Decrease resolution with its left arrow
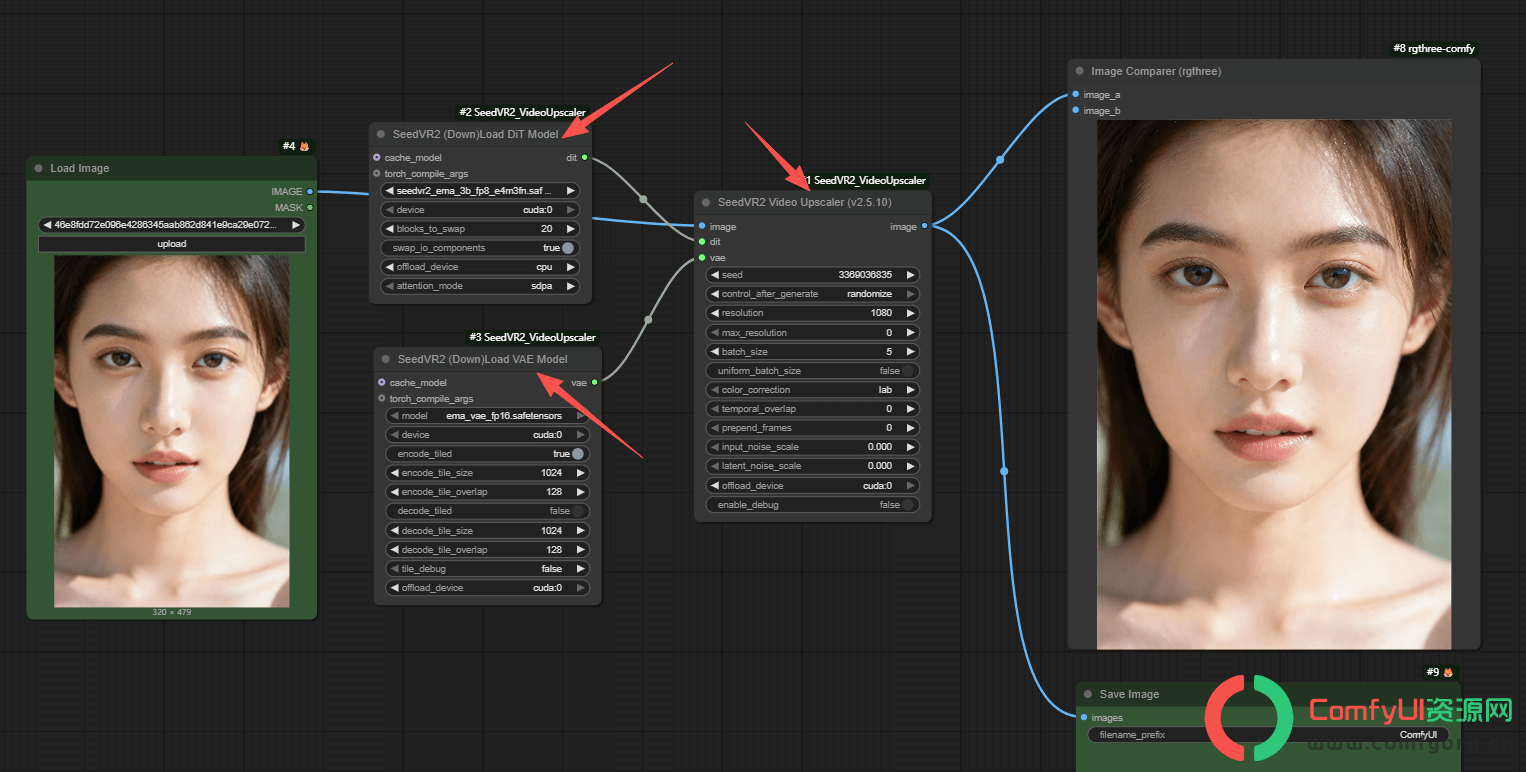 point(714,313)
